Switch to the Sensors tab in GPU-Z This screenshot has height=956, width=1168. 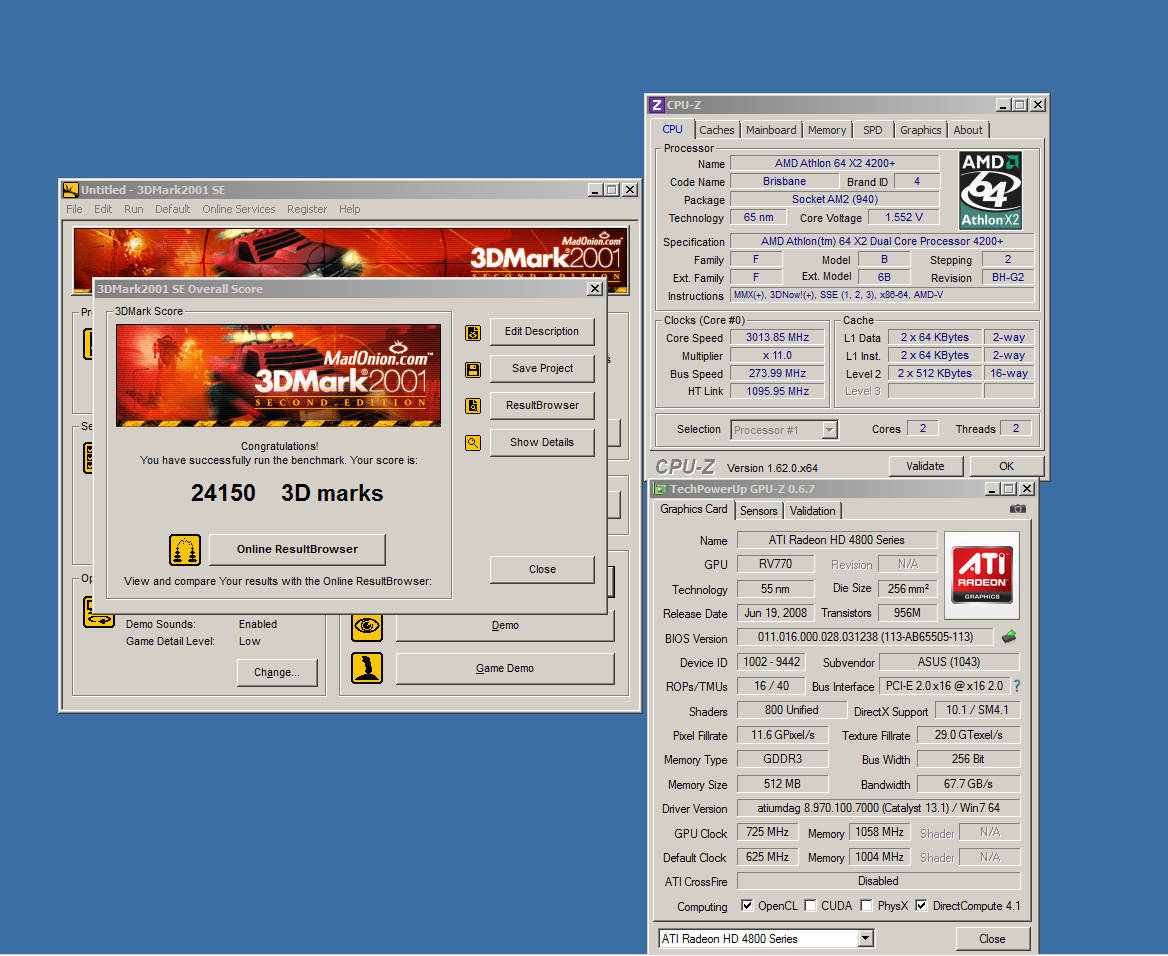[x=758, y=510]
